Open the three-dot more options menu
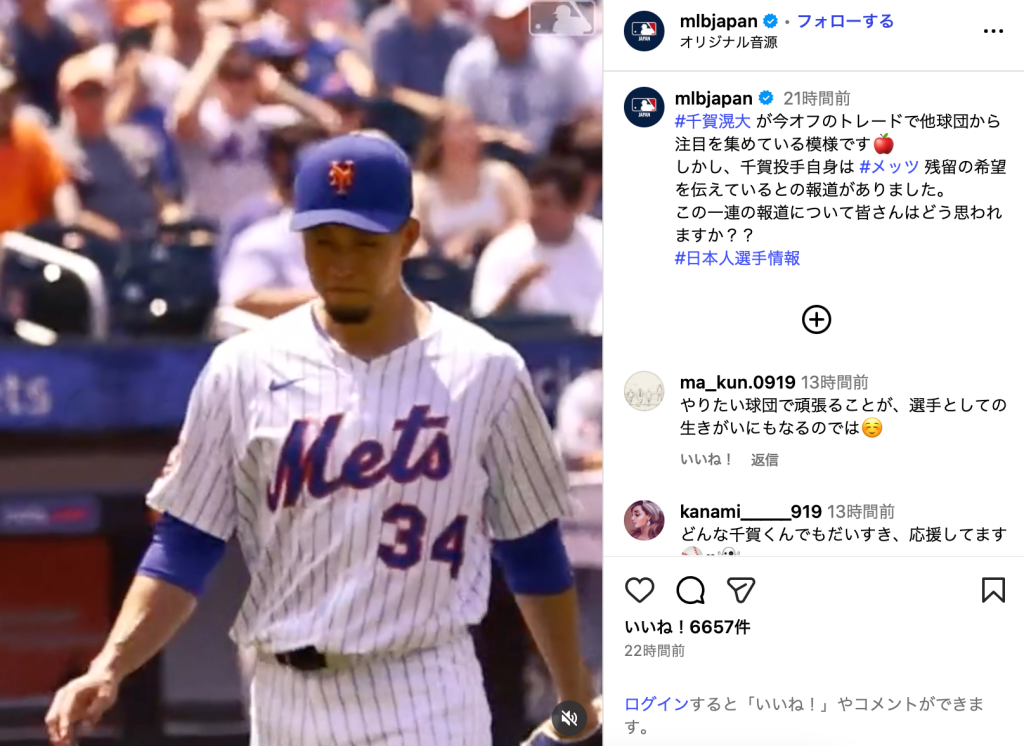The image size is (1024, 746). click(x=993, y=31)
